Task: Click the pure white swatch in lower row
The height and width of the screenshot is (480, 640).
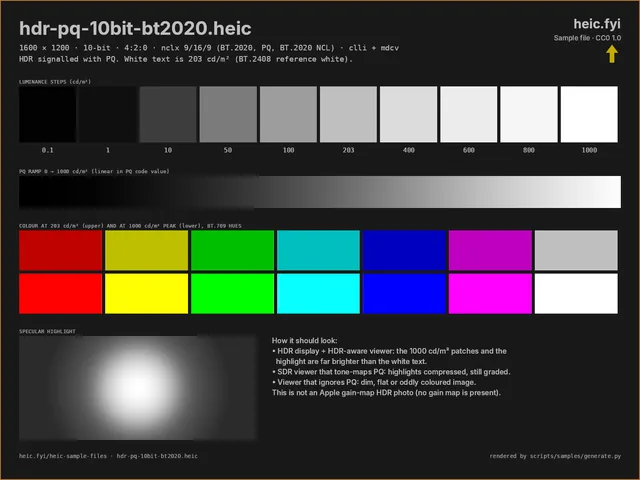Action: (x=576, y=293)
